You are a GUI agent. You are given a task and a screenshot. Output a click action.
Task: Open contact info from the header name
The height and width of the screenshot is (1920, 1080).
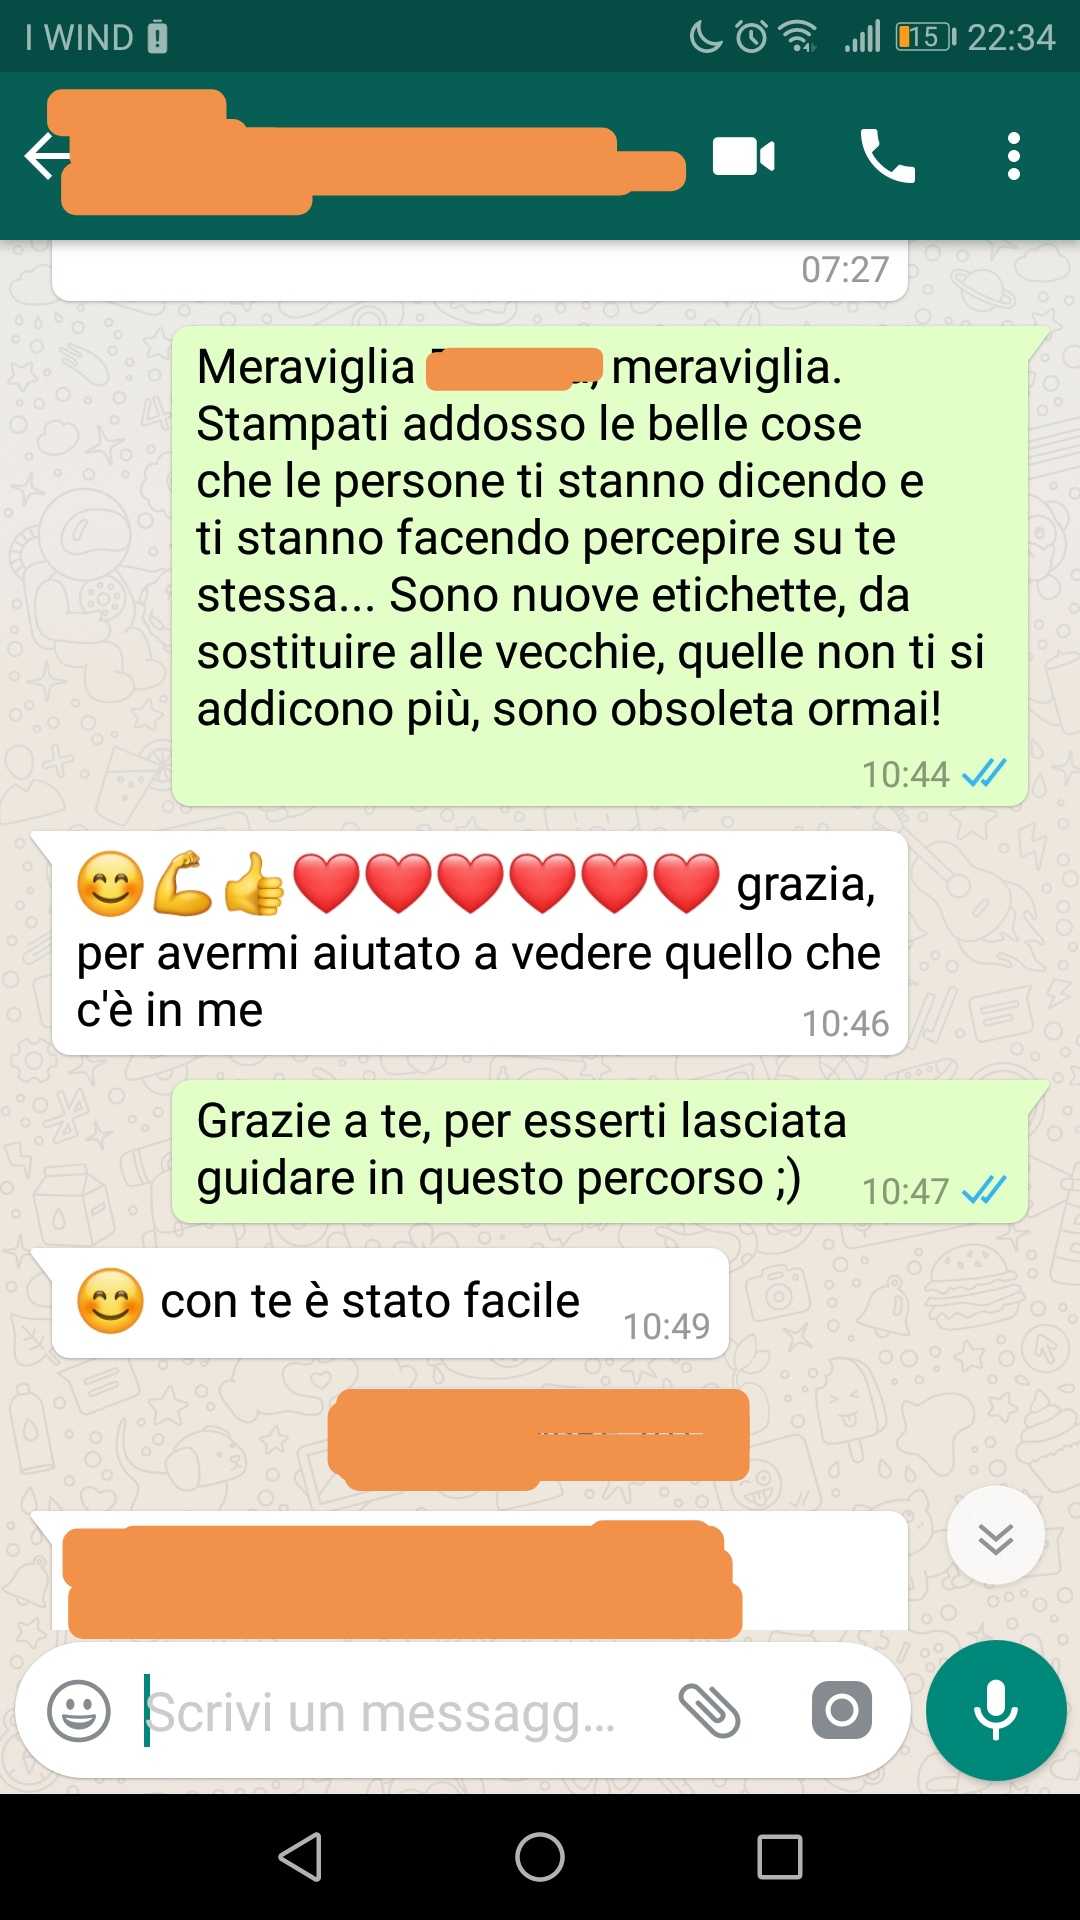click(x=370, y=154)
